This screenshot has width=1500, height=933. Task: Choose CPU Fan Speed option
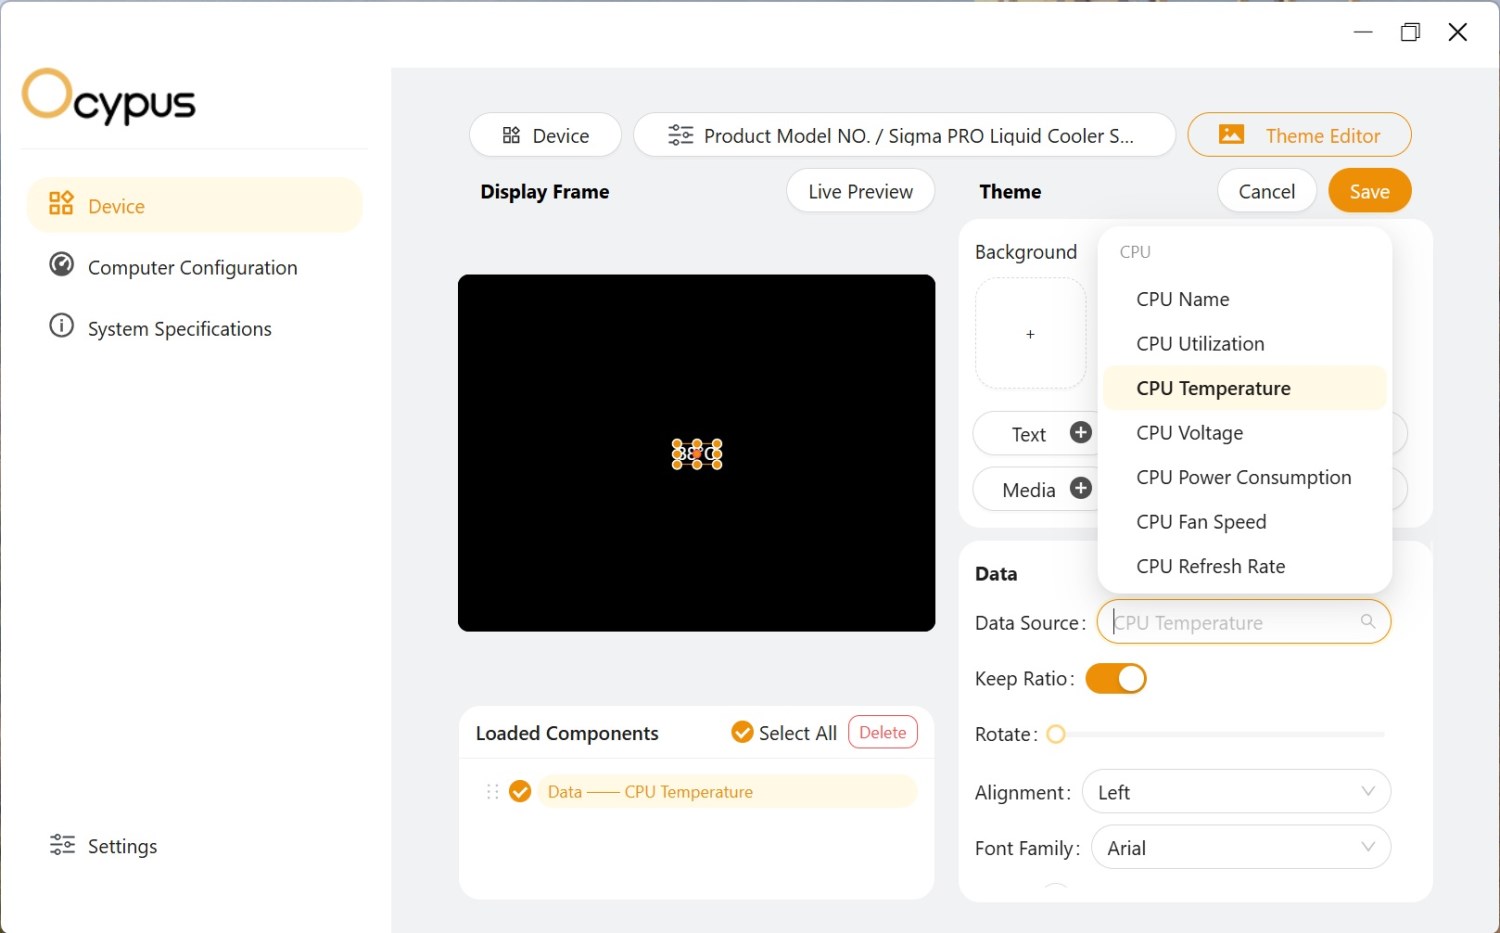pyautogui.click(x=1201, y=522)
